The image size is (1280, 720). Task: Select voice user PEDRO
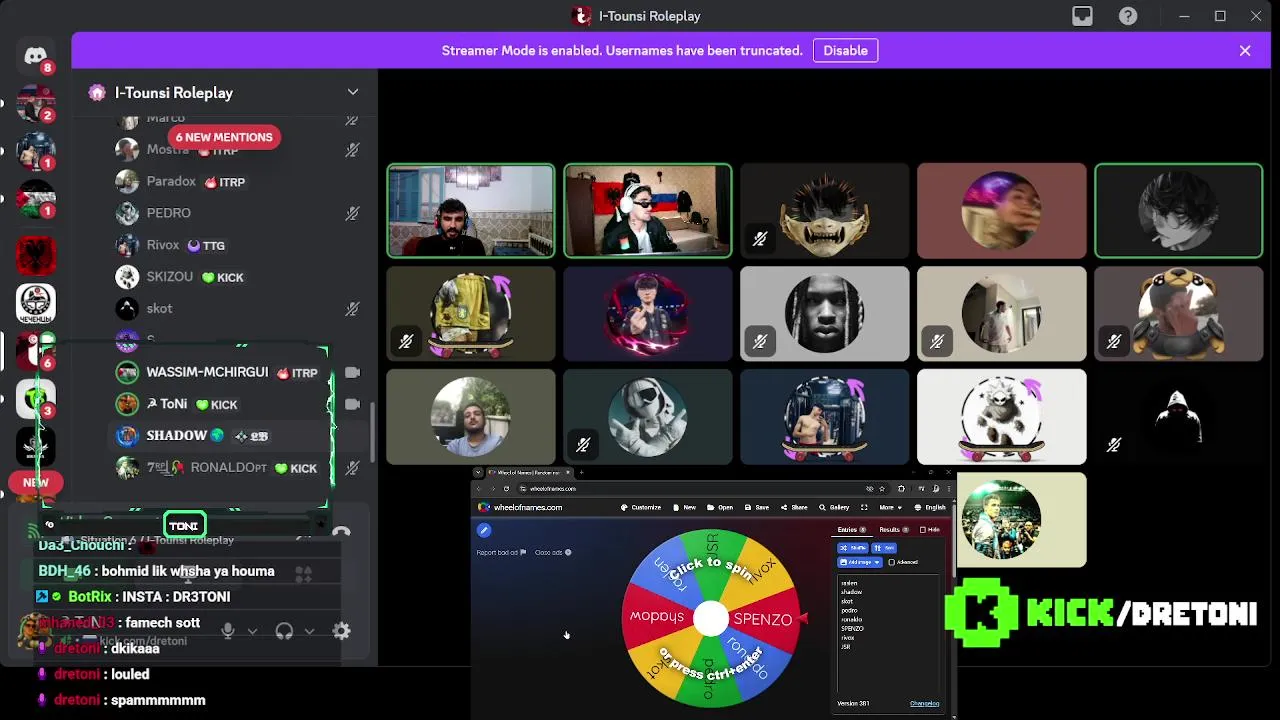pyautogui.click(x=236, y=213)
